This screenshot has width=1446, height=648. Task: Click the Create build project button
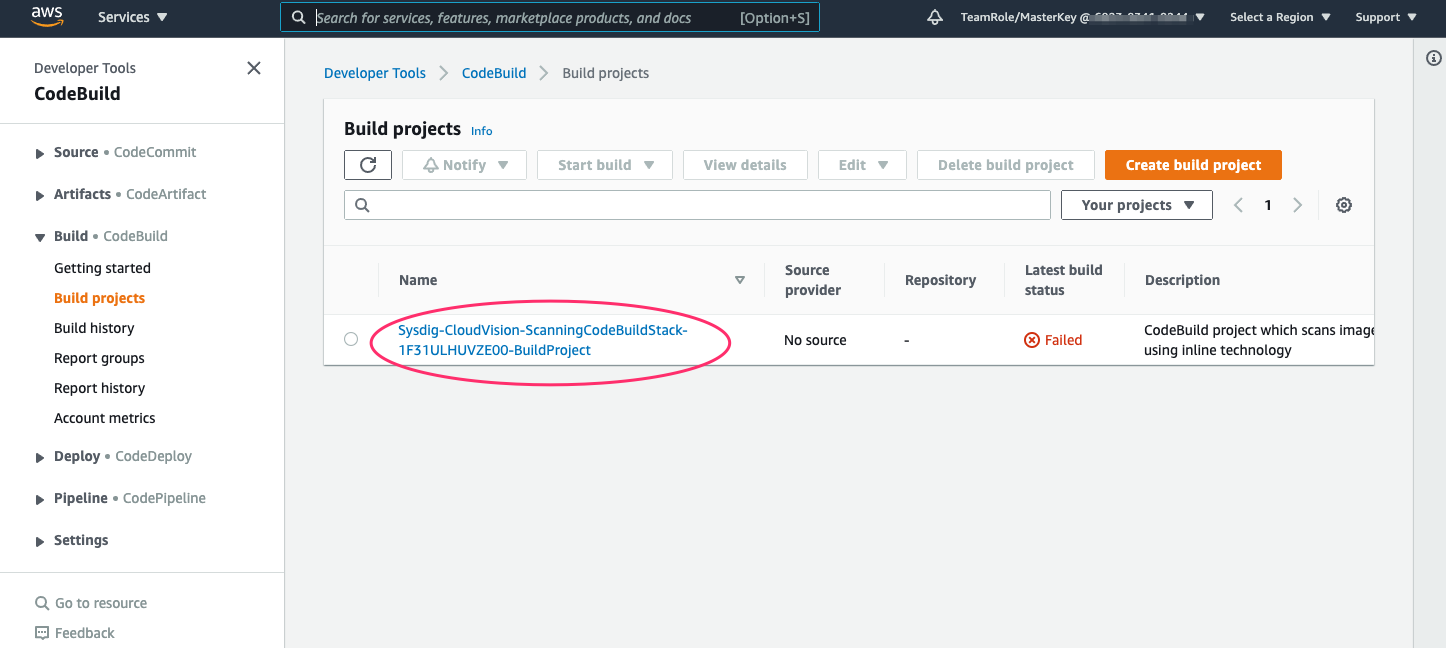[x=1193, y=165]
